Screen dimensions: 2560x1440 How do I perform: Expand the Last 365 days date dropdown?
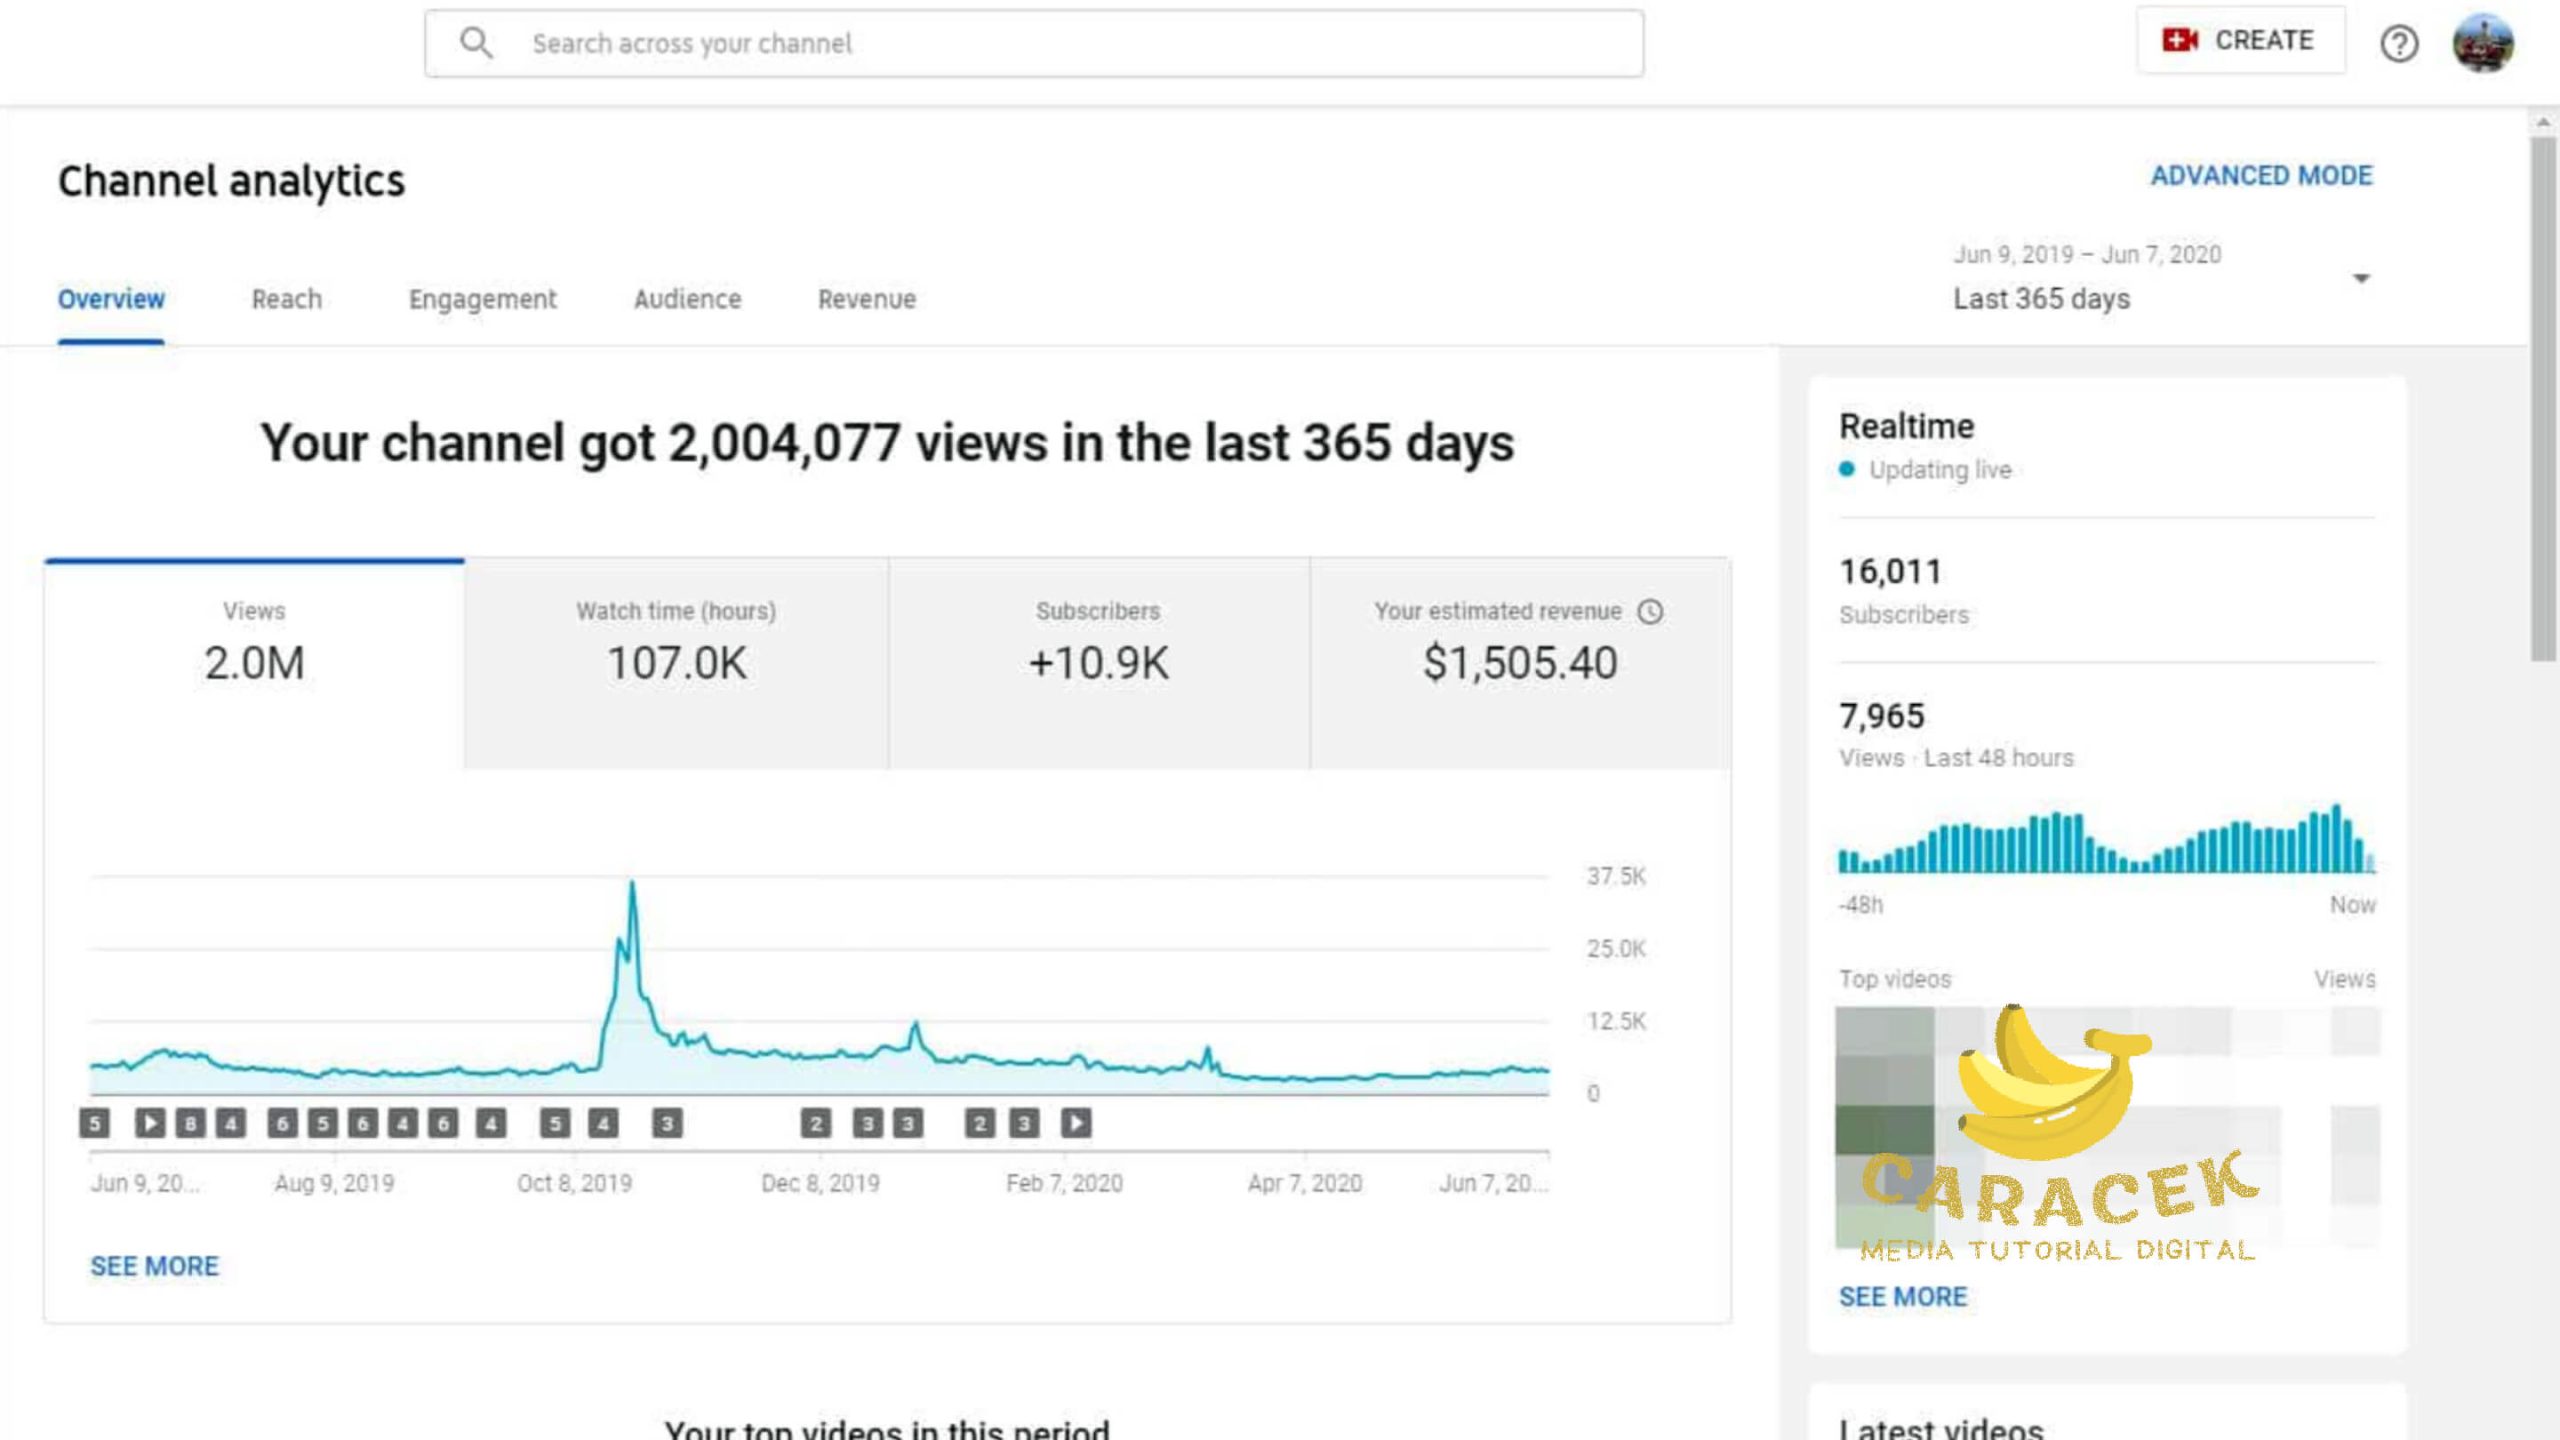tap(2360, 279)
